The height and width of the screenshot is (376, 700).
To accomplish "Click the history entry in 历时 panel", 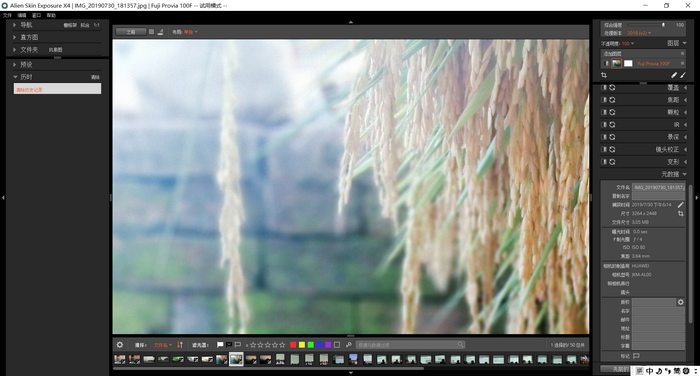I will 57,89.
